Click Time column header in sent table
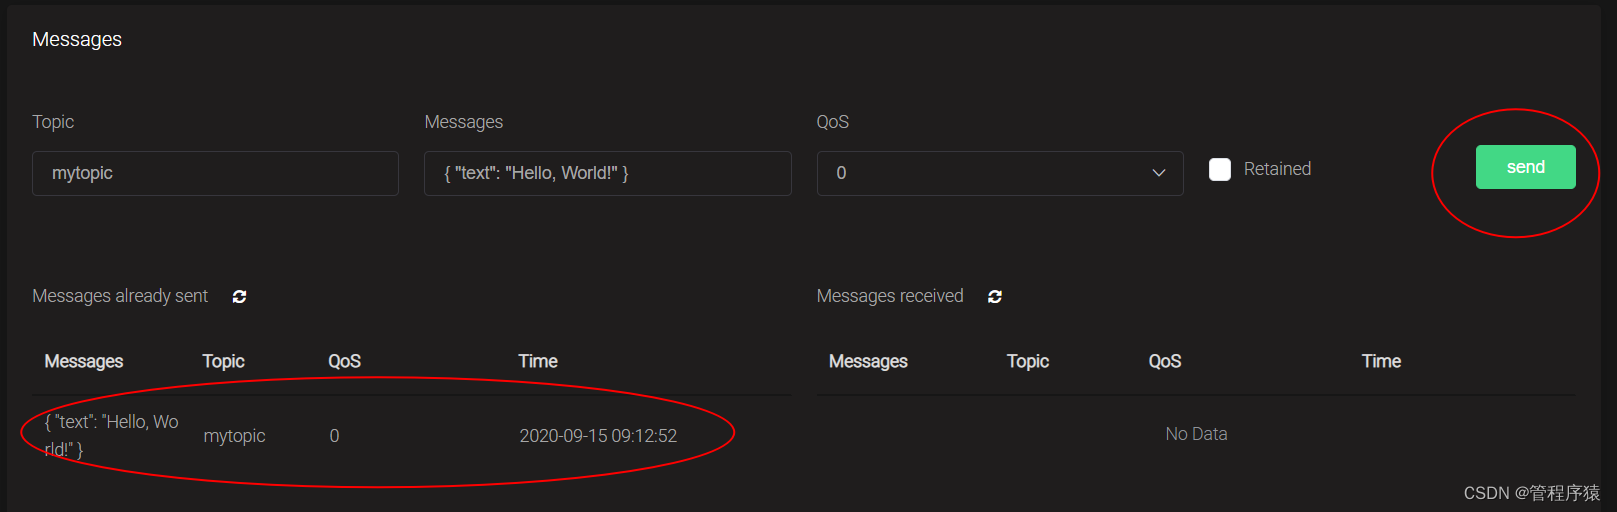Image resolution: width=1617 pixels, height=512 pixels. (x=538, y=361)
